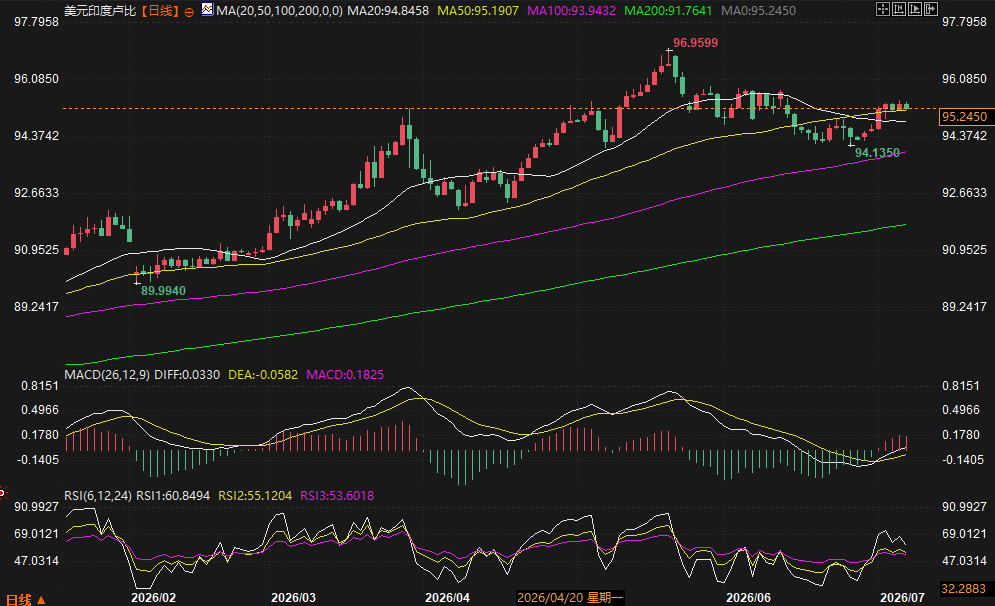The height and width of the screenshot is (606, 995).
Task: Select the MA20:94.8458 moving average label
Action: pyautogui.click(x=388, y=11)
